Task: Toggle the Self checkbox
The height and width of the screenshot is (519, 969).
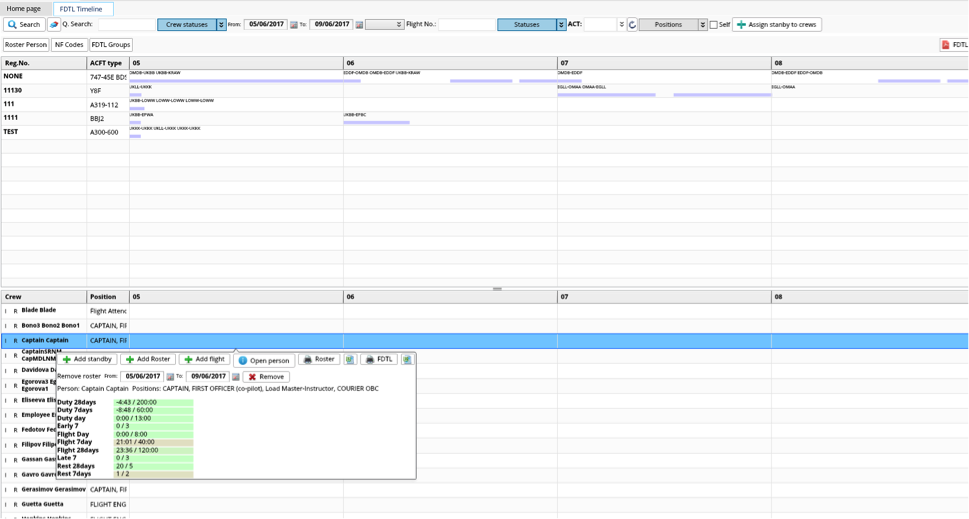Action: click(713, 25)
